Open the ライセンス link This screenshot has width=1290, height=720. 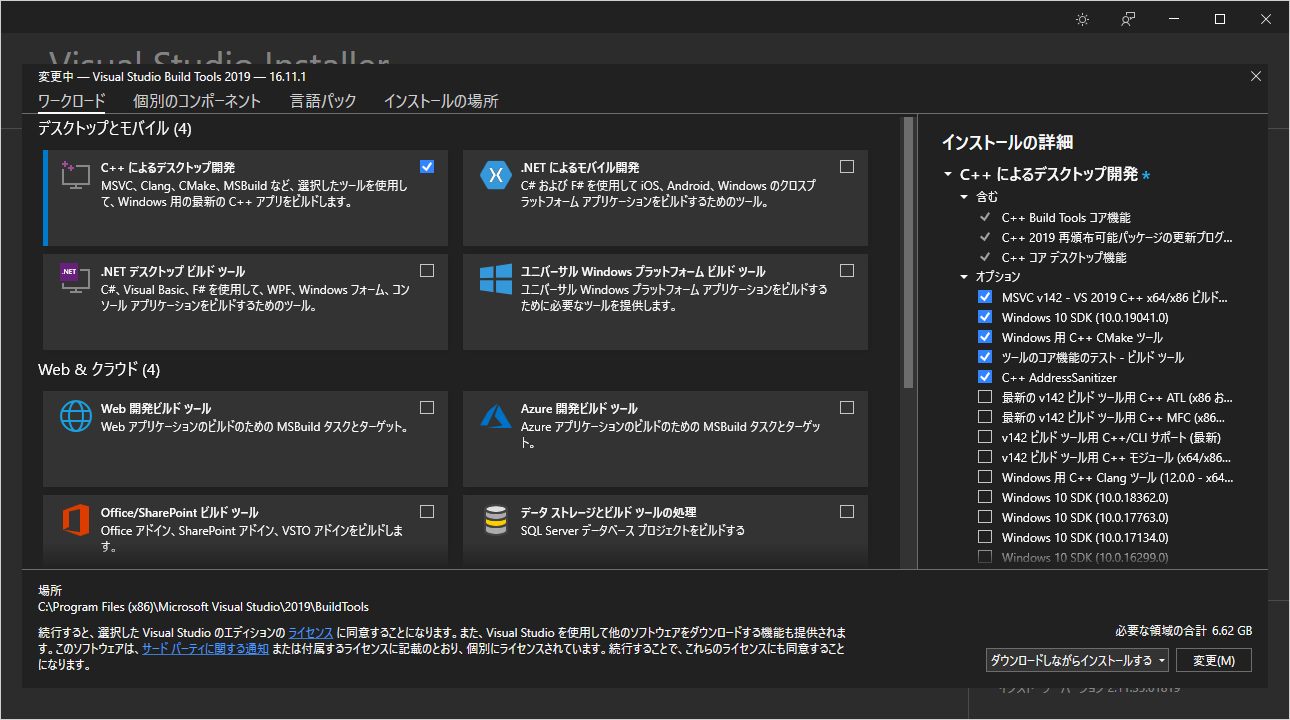[x=311, y=633]
